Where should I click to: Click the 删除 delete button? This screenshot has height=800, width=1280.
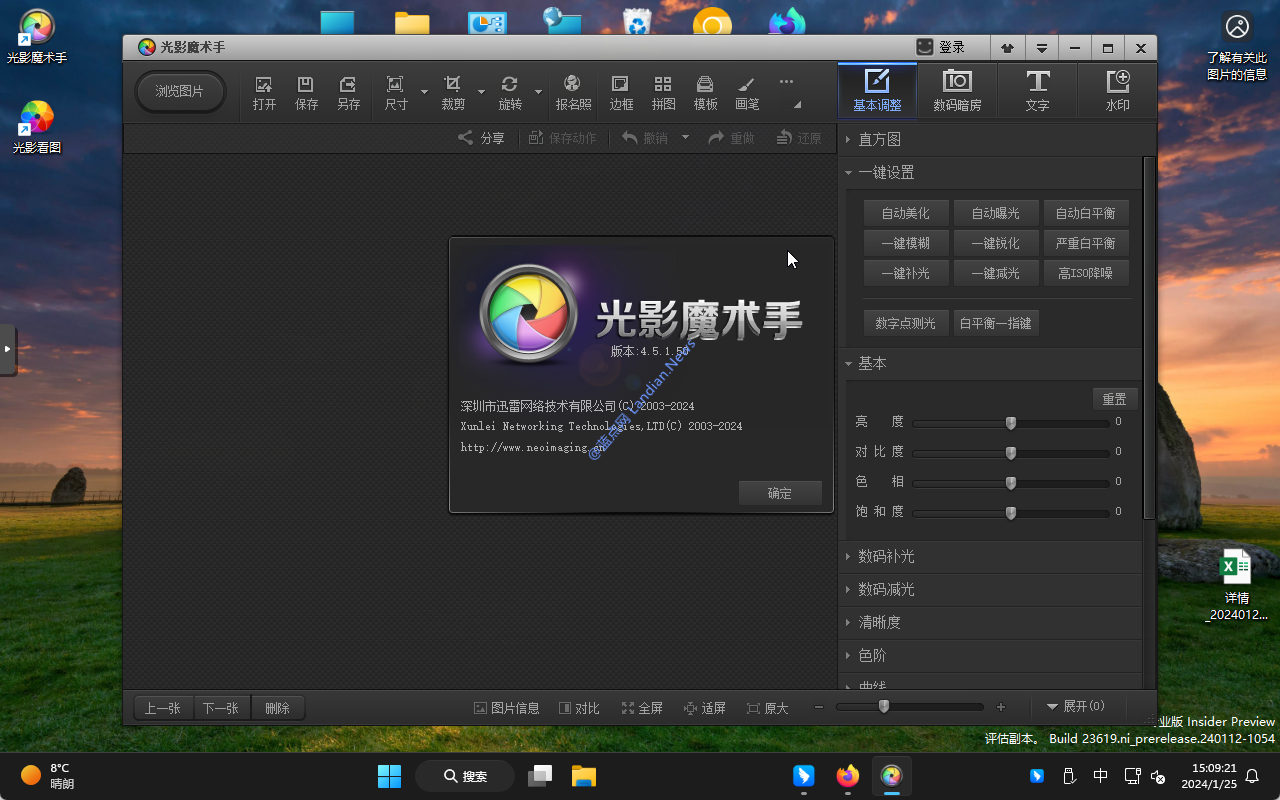278,708
